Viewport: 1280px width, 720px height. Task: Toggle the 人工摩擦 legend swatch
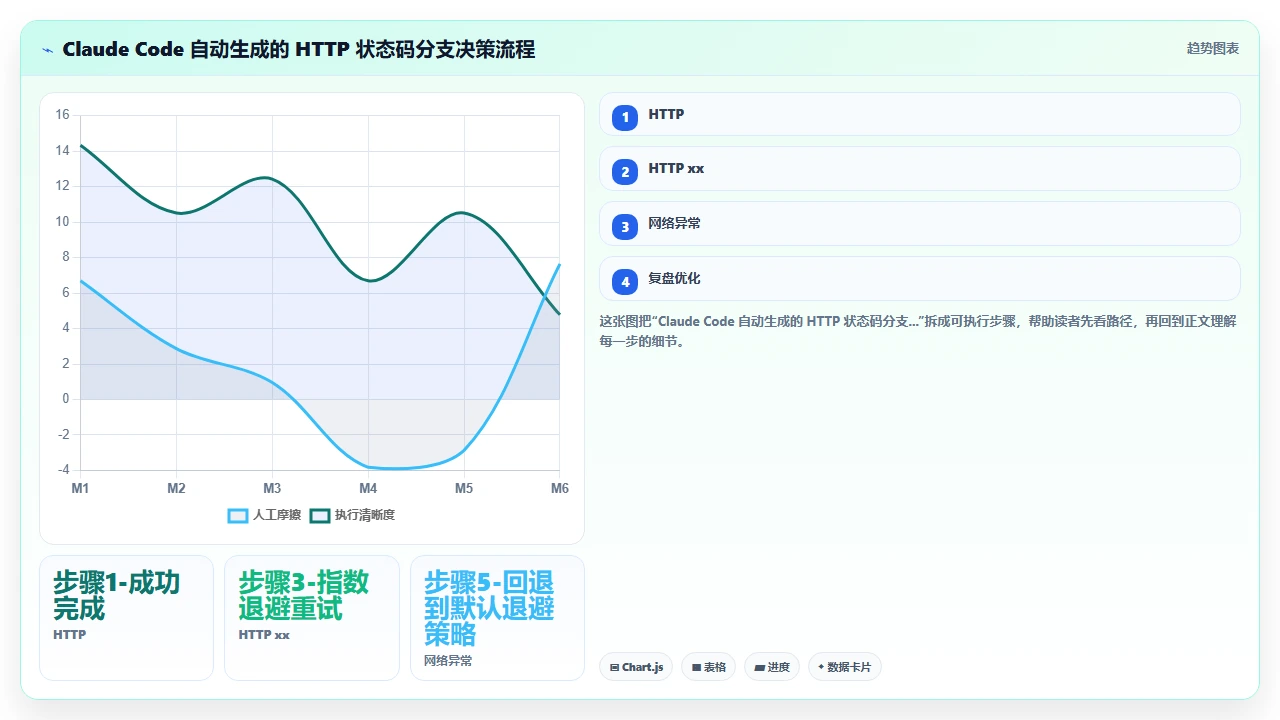click(238, 515)
